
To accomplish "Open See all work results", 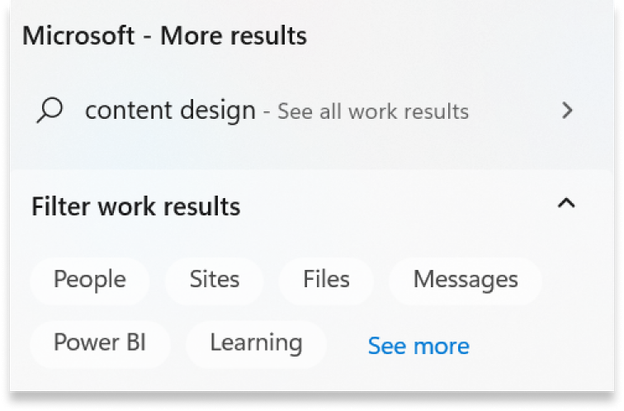I will [372, 111].
